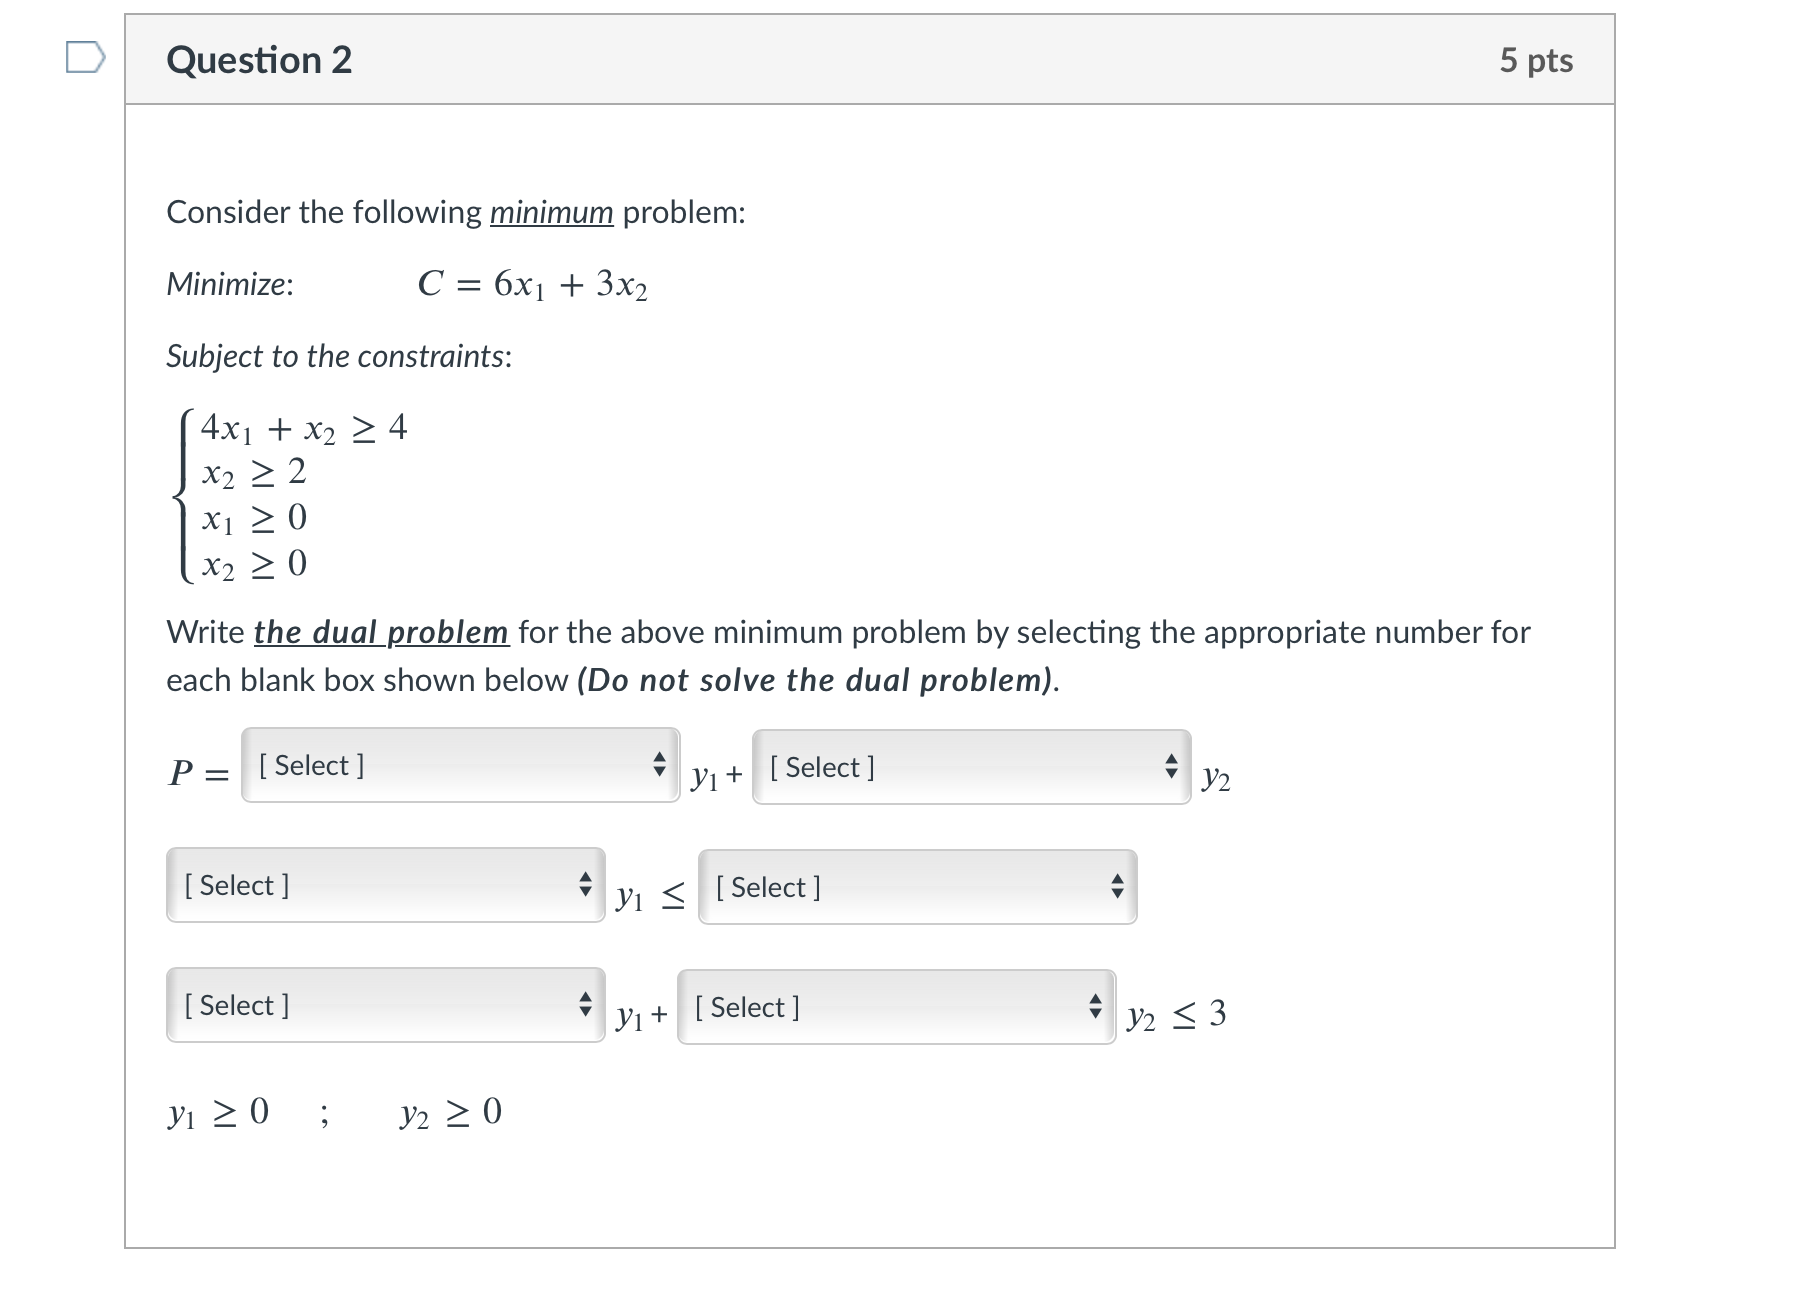Click the y1 ≥ 0 condition text
The width and height of the screenshot is (1818, 1304).
[216, 1112]
